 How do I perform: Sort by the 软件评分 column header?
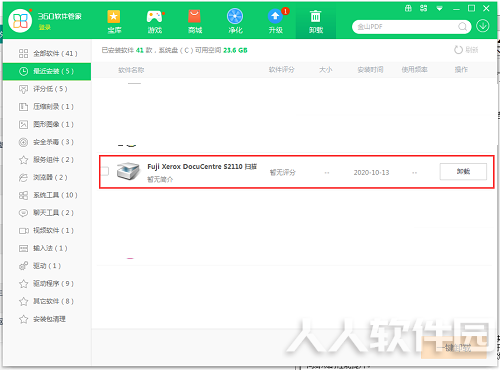pyautogui.click(x=282, y=70)
